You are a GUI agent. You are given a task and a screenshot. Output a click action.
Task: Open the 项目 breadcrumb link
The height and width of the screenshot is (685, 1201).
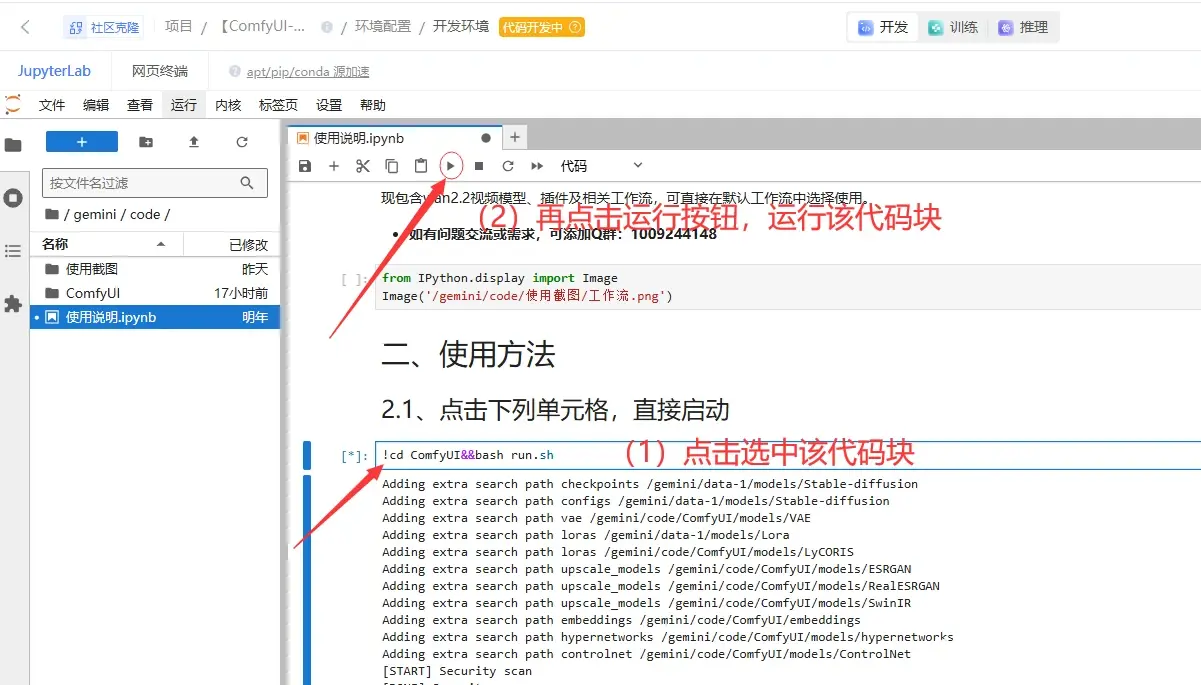(178, 27)
